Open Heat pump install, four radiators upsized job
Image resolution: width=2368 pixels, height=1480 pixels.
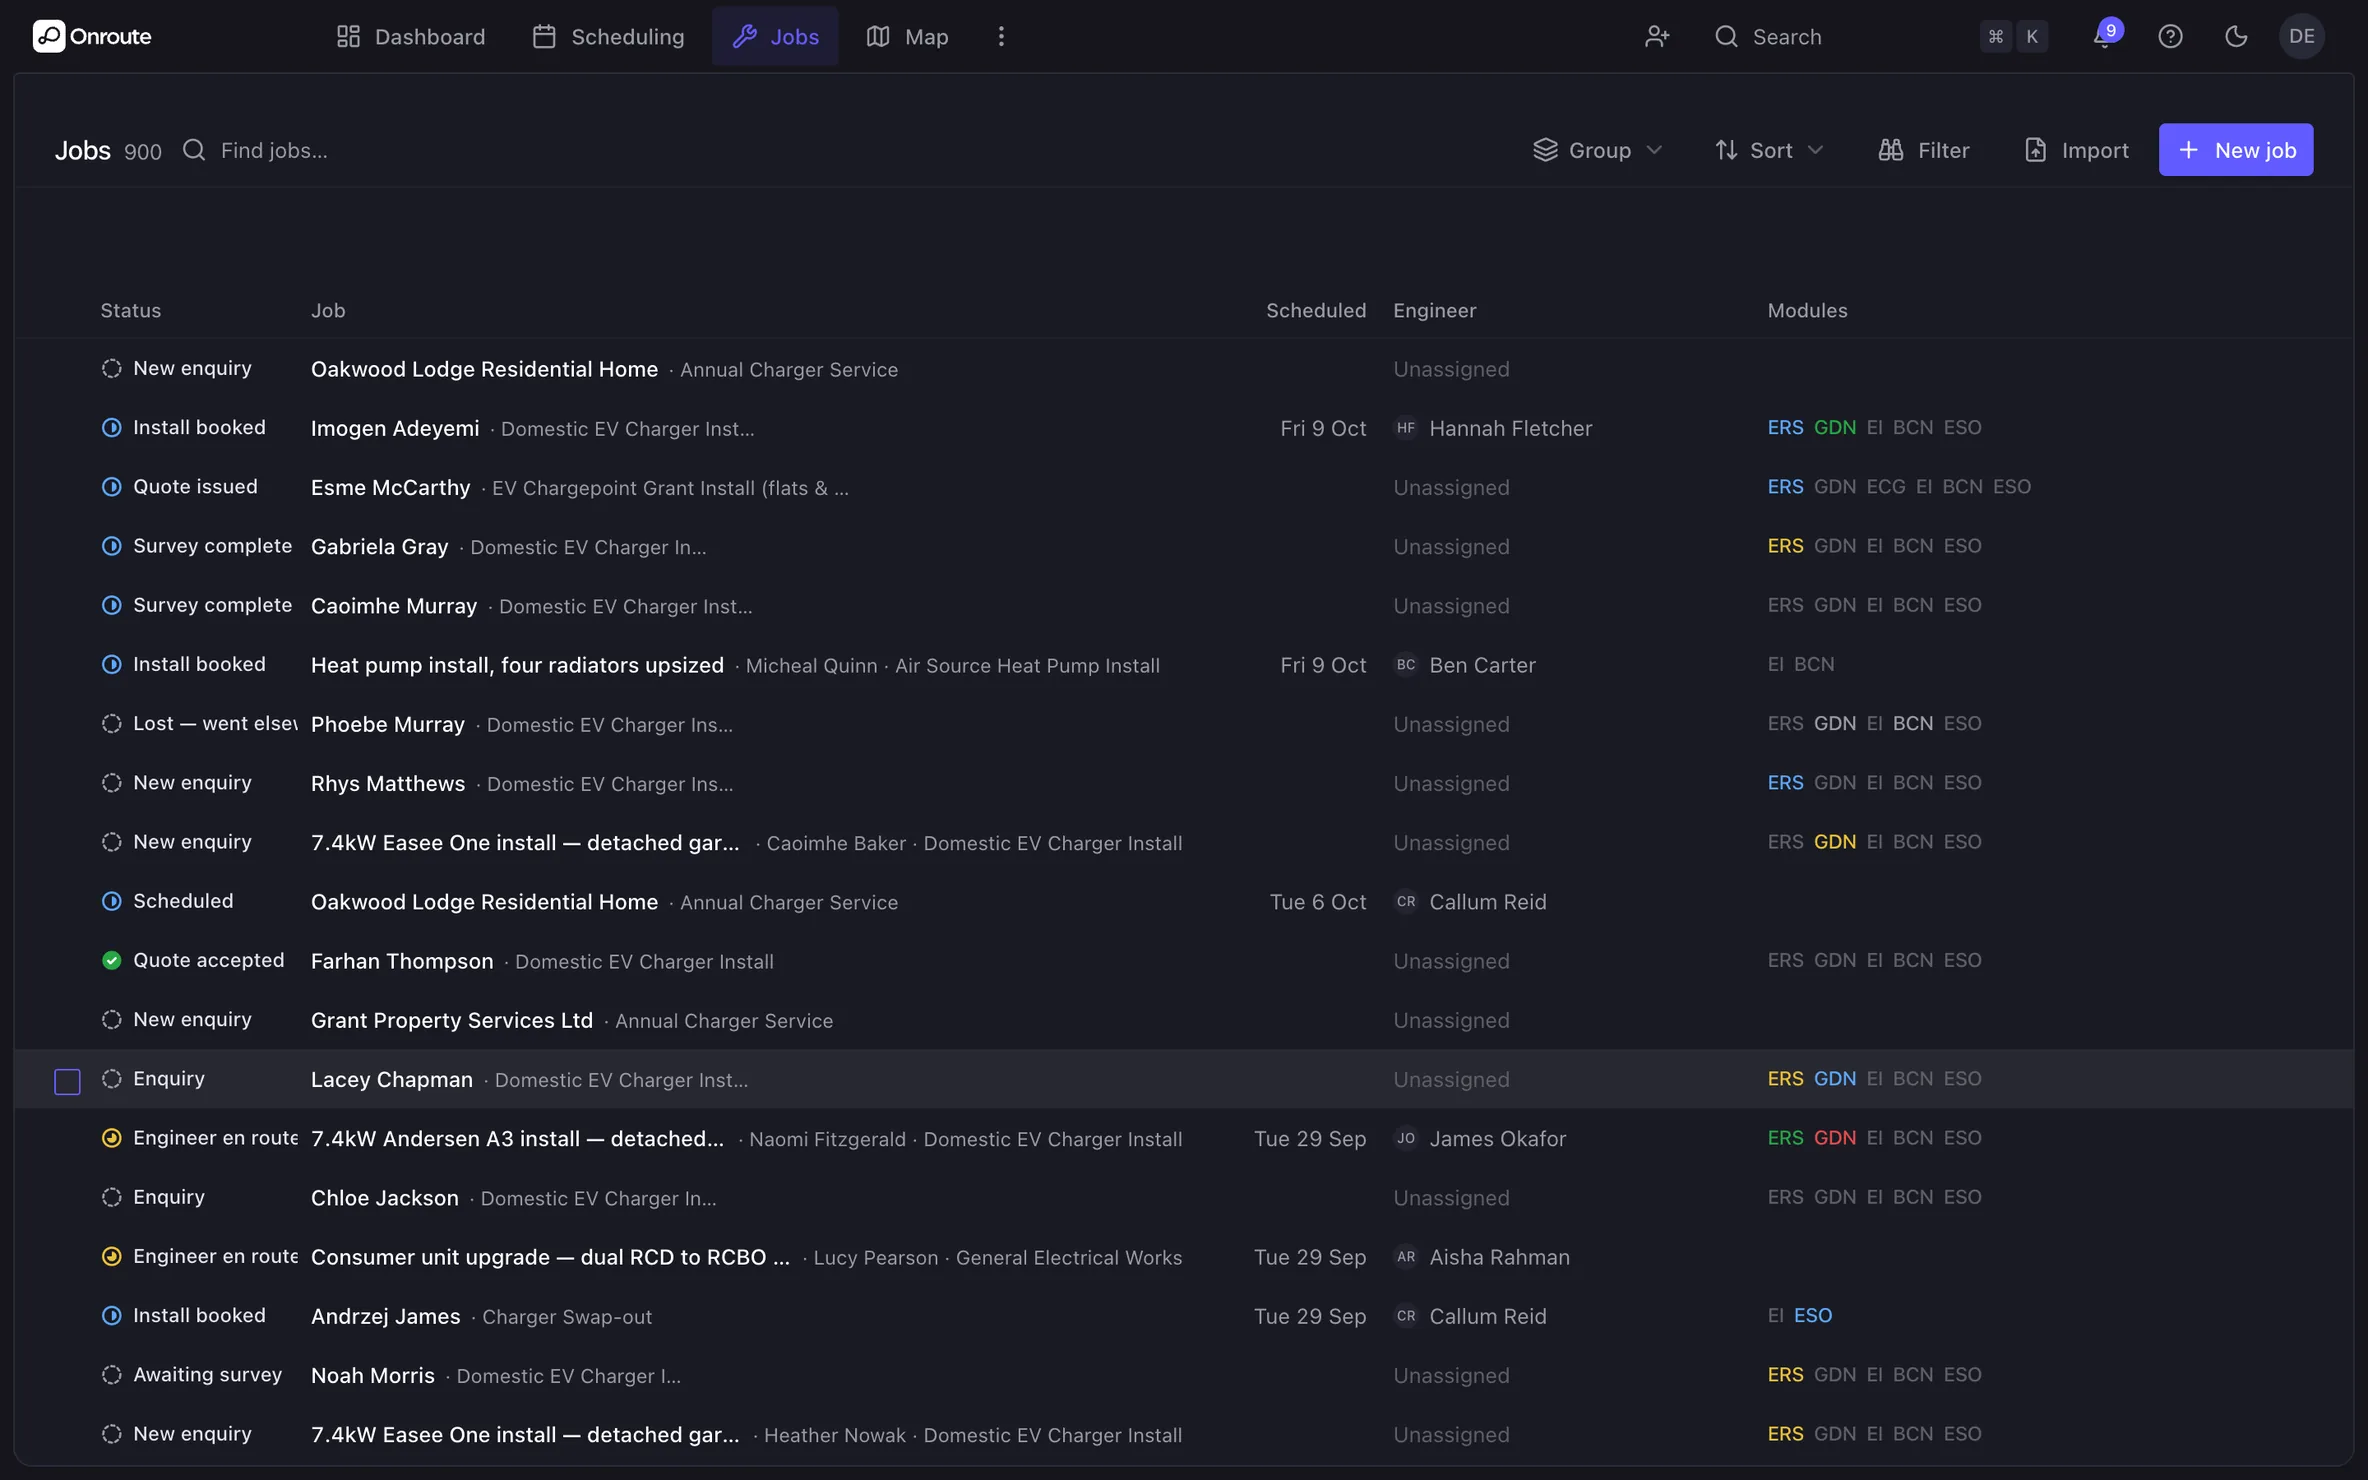pos(517,665)
